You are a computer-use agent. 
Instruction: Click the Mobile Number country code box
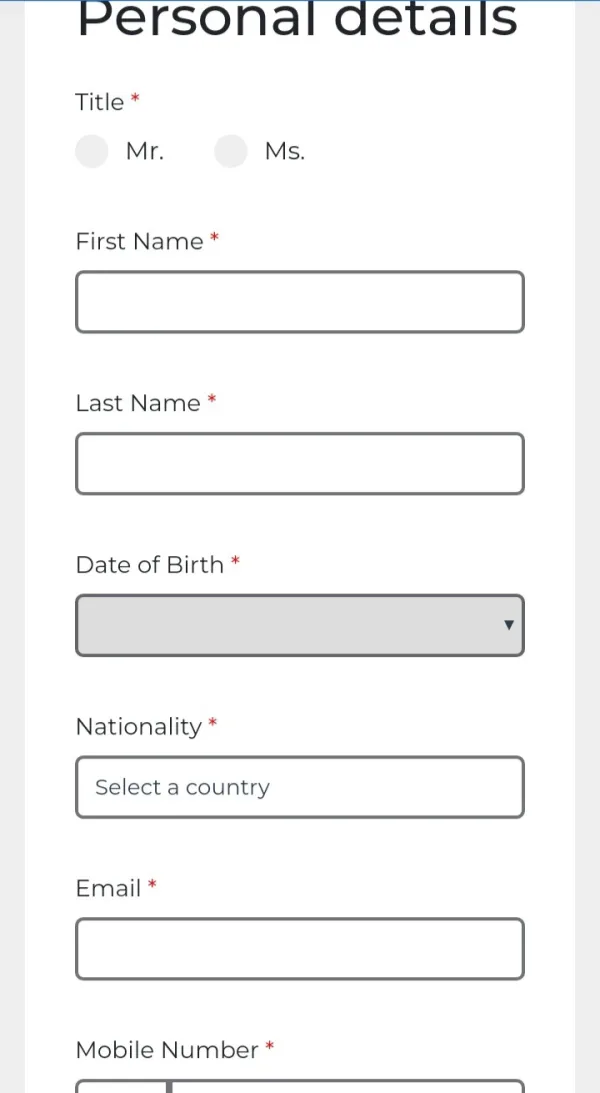click(x=121, y=1086)
